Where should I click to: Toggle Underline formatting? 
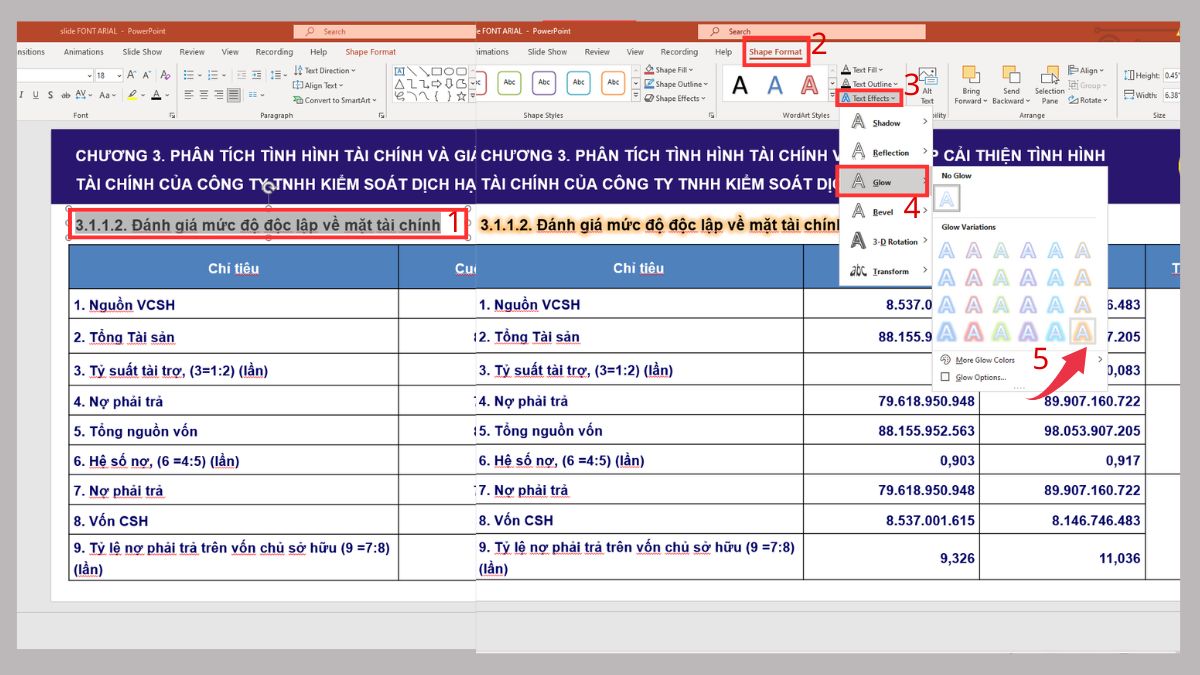[x=36, y=95]
